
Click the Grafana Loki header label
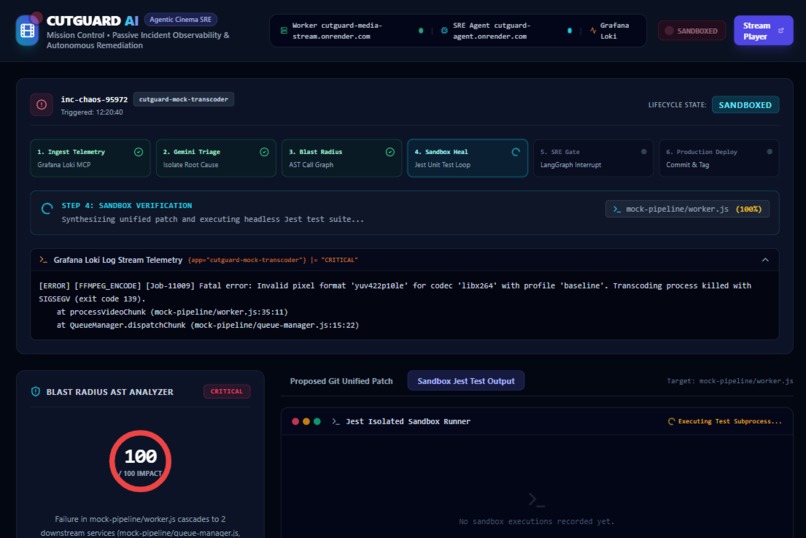[614, 31]
